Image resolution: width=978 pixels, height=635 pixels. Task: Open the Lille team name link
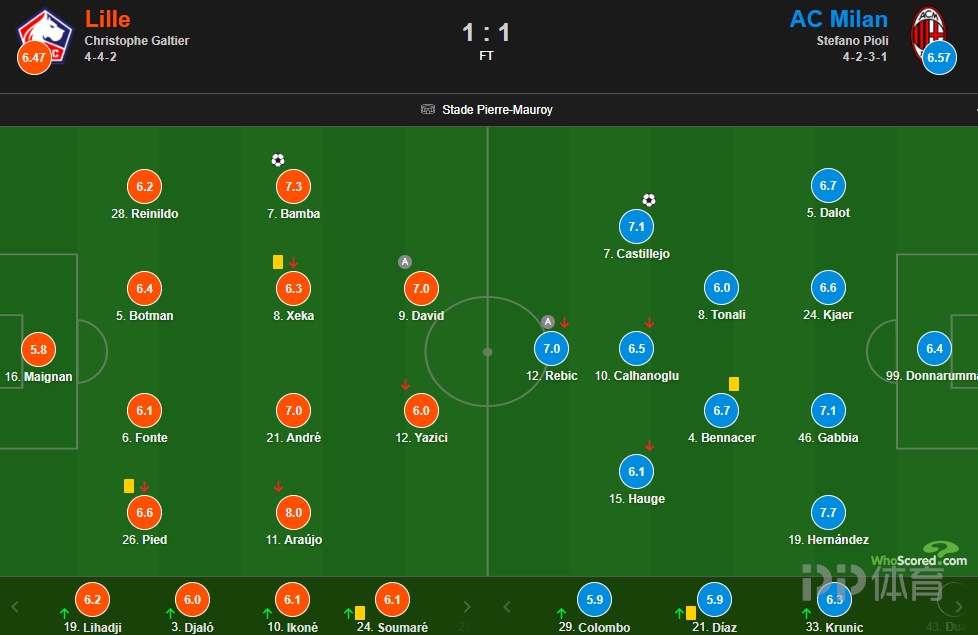point(107,19)
